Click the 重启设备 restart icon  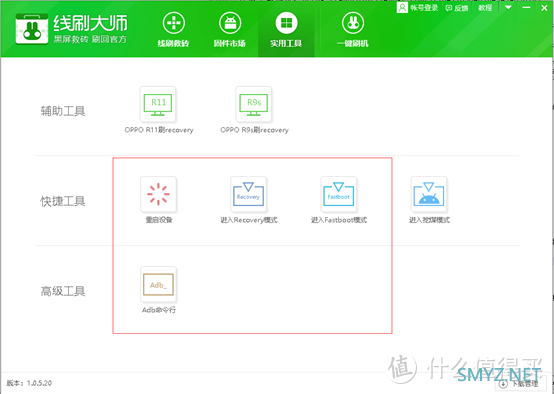point(158,194)
